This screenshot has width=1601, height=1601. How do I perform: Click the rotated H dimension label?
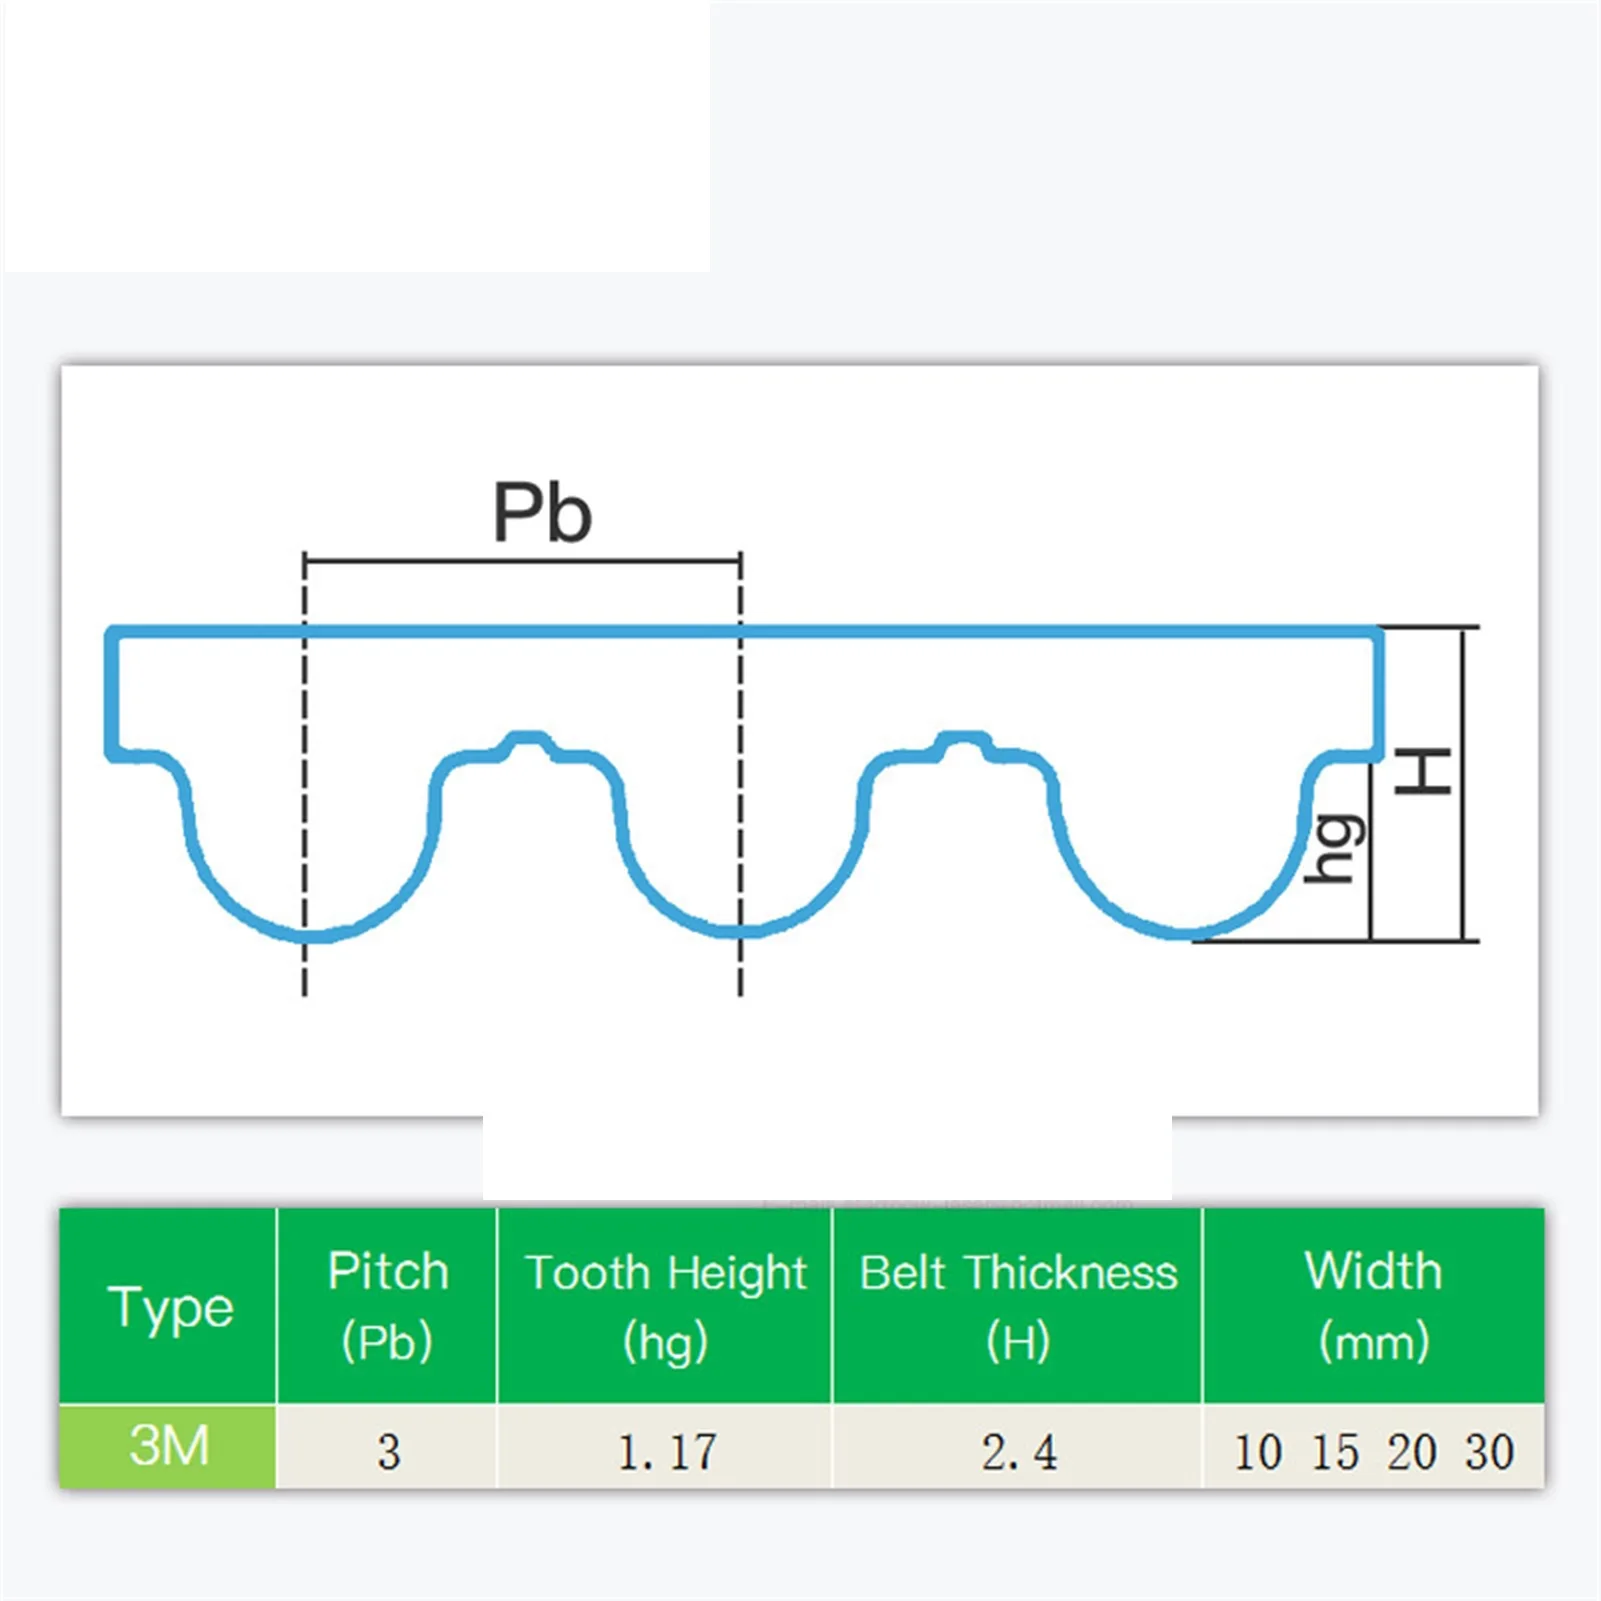pyautogui.click(x=1424, y=771)
